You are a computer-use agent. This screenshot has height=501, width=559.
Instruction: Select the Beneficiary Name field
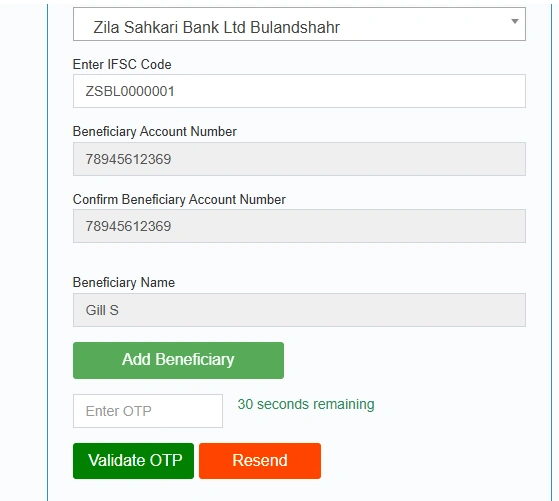pyautogui.click(x=299, y=310)
